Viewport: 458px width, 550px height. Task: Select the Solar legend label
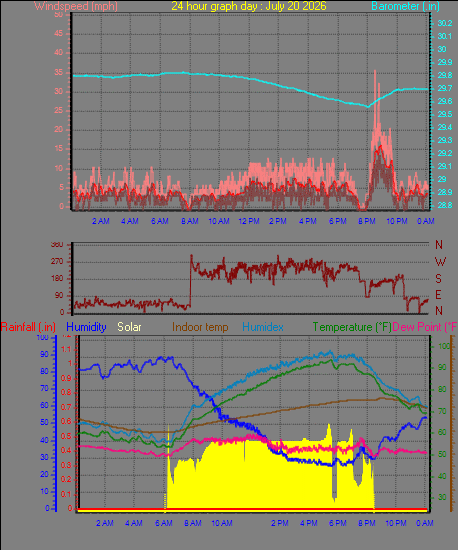point(129,327)
